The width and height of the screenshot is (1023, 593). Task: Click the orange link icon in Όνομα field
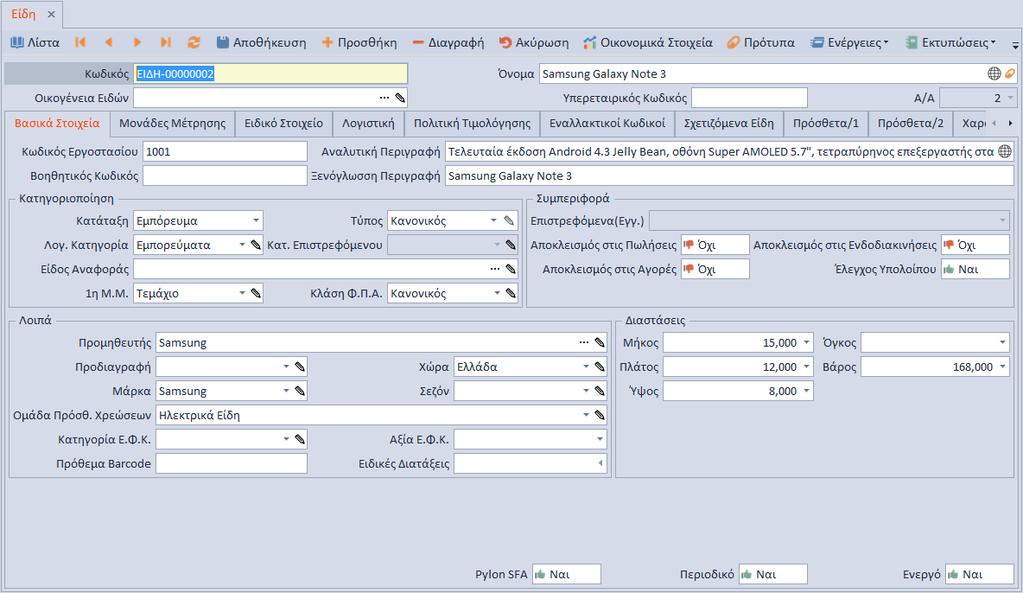click(1010, 74)
